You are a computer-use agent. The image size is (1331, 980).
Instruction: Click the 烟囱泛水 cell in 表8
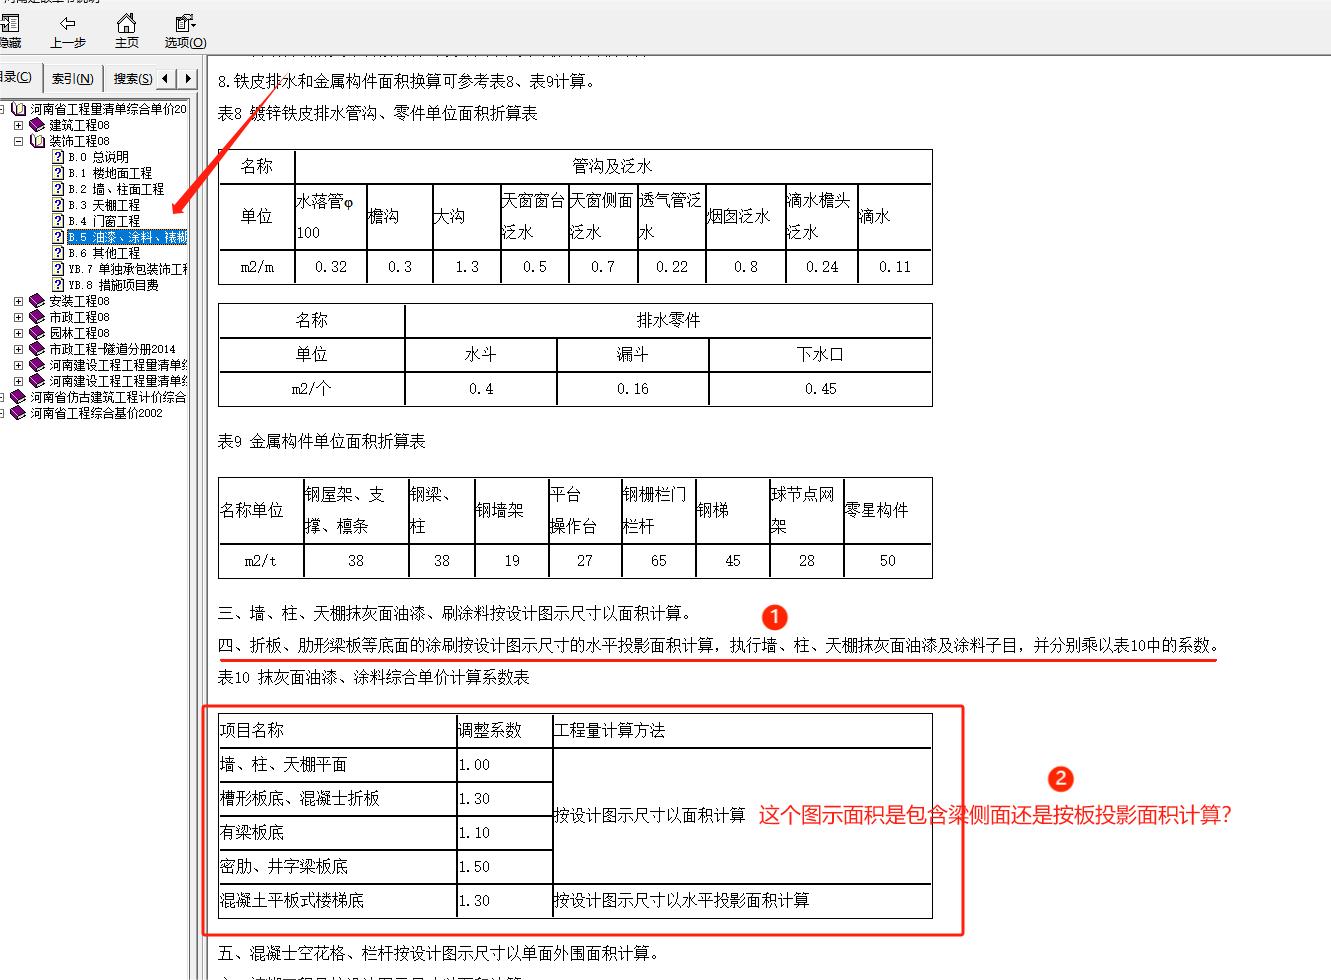tap(744, 216)
